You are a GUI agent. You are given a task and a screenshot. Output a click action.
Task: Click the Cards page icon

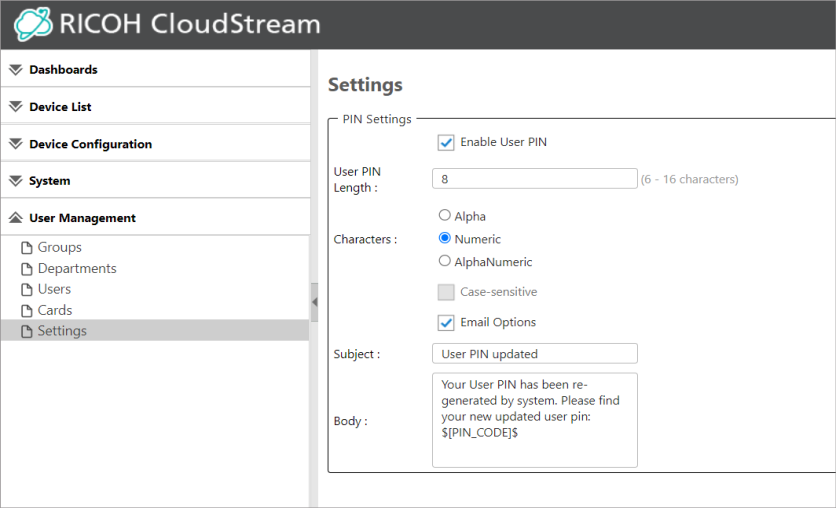(28, 311)
